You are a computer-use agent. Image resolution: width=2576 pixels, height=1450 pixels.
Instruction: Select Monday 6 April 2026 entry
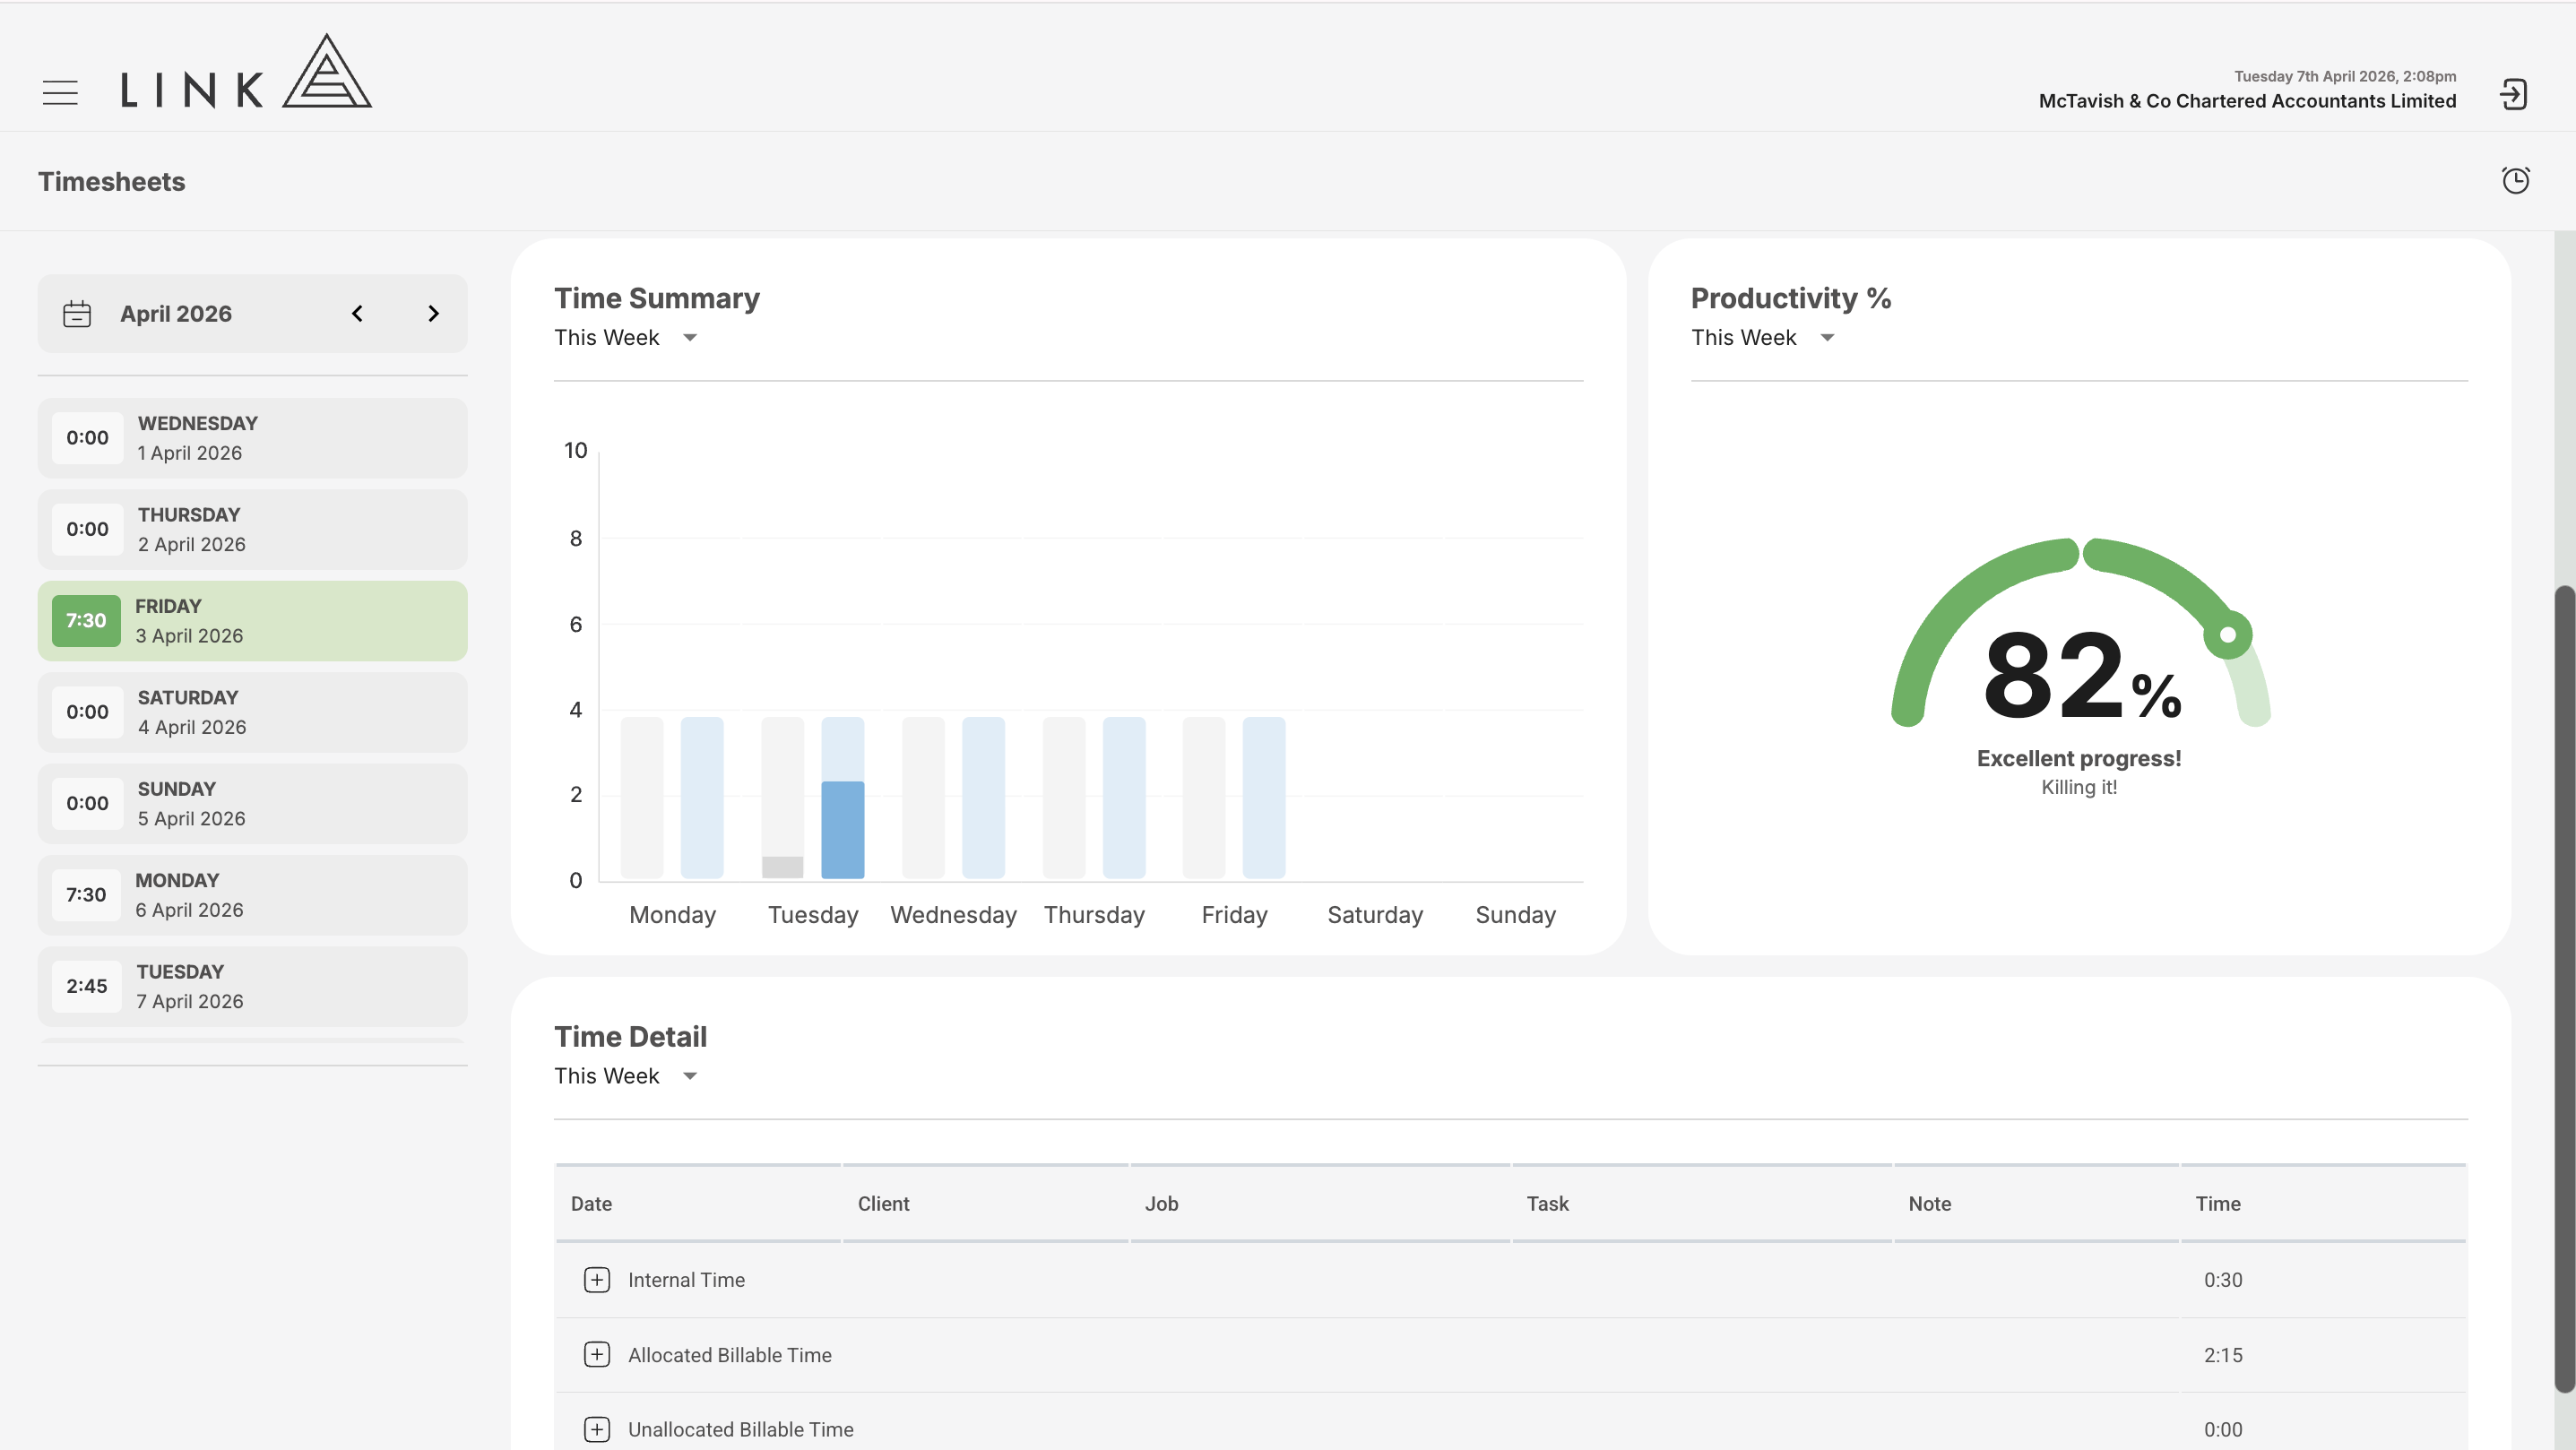[253, 895]
